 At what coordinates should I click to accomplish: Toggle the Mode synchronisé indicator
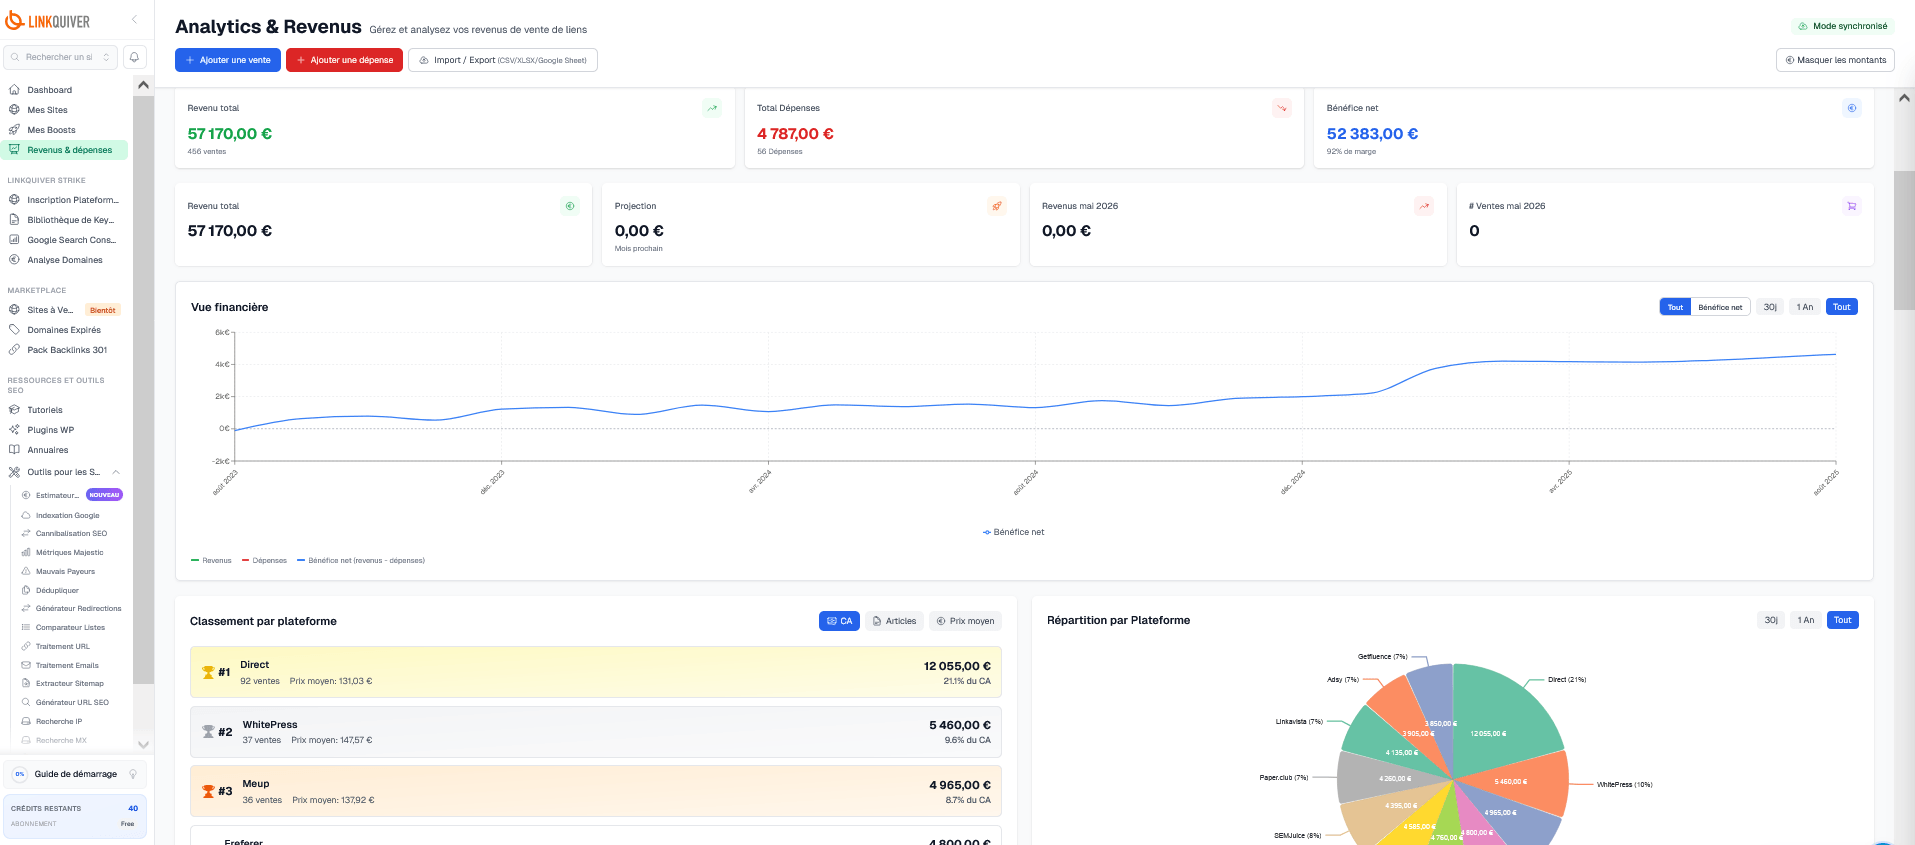coord(1842,26)
